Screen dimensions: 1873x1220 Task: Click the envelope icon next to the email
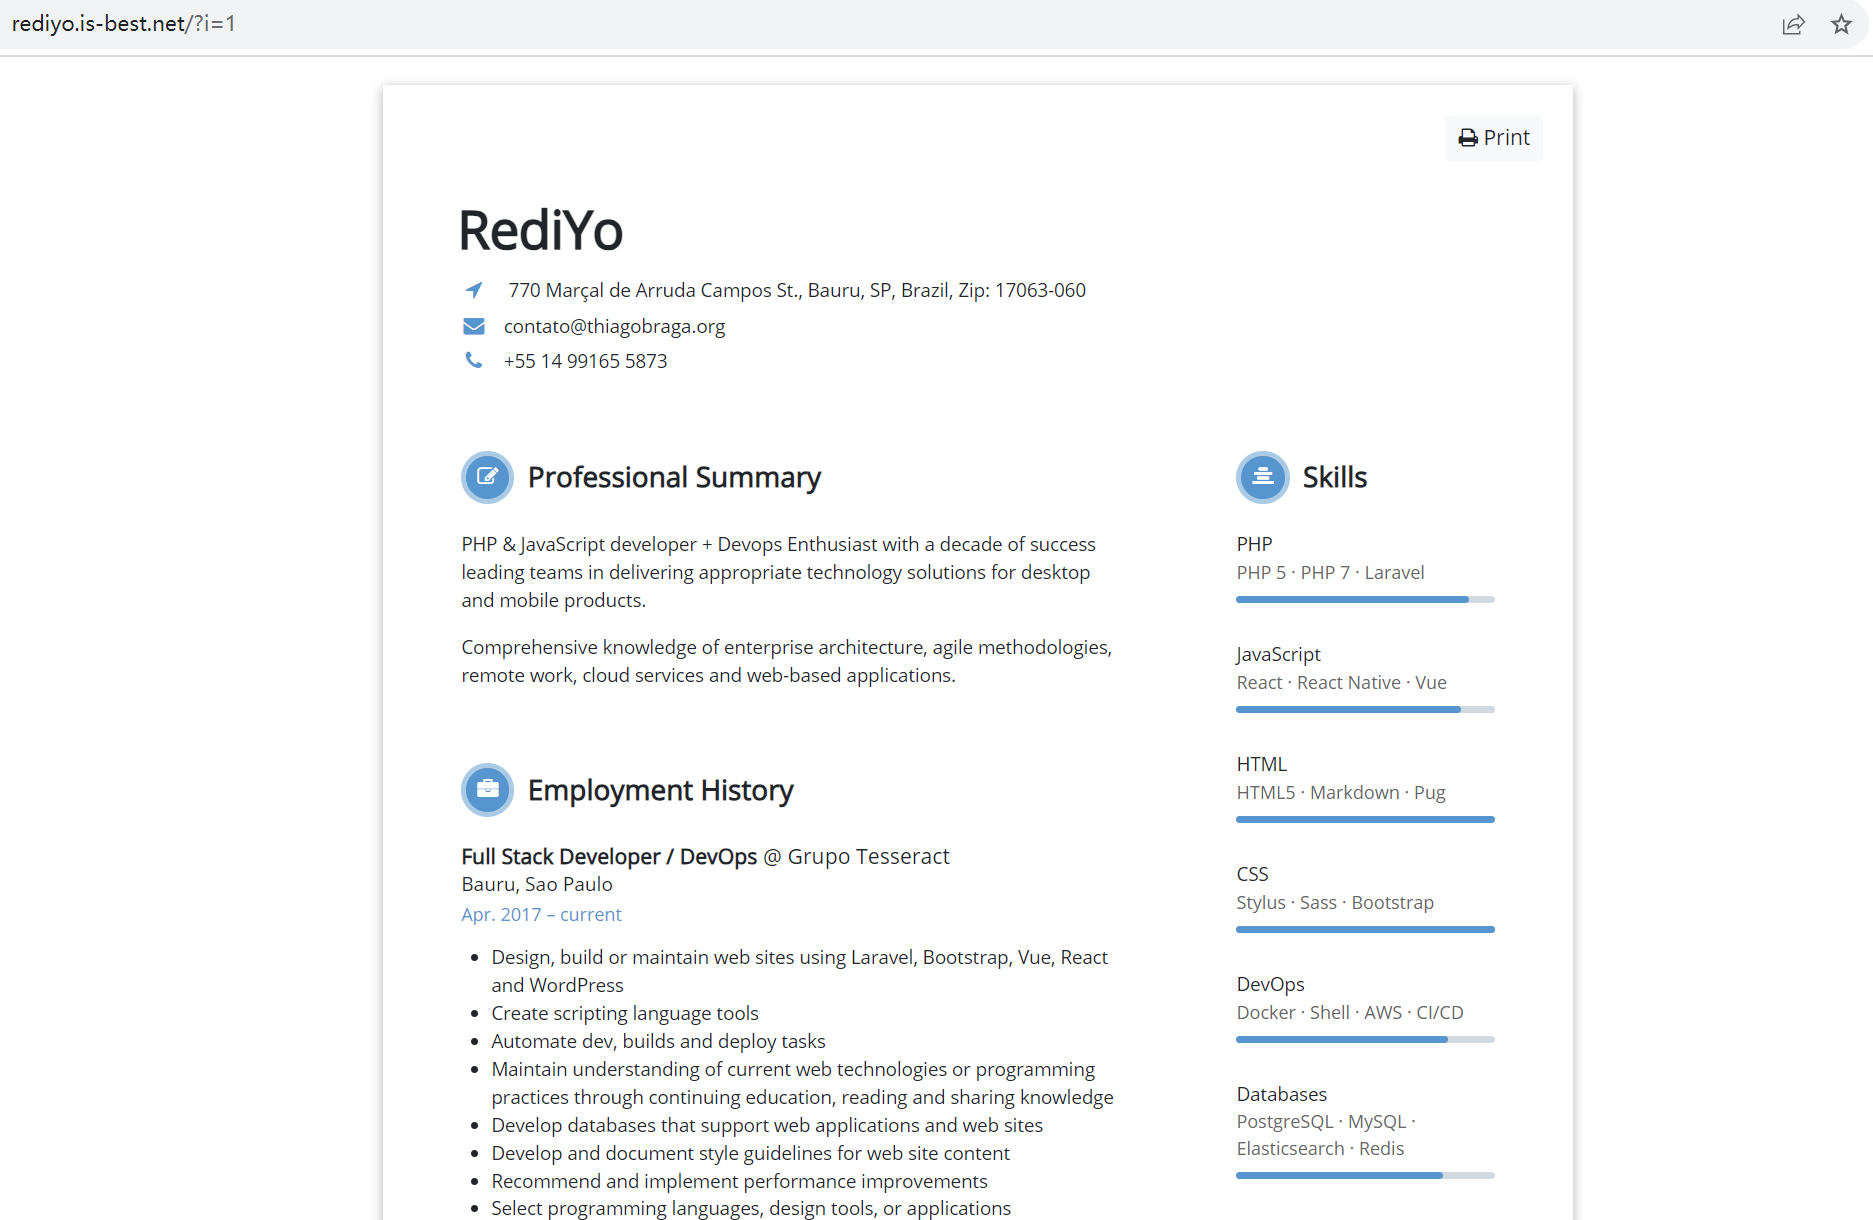(473, 326)
